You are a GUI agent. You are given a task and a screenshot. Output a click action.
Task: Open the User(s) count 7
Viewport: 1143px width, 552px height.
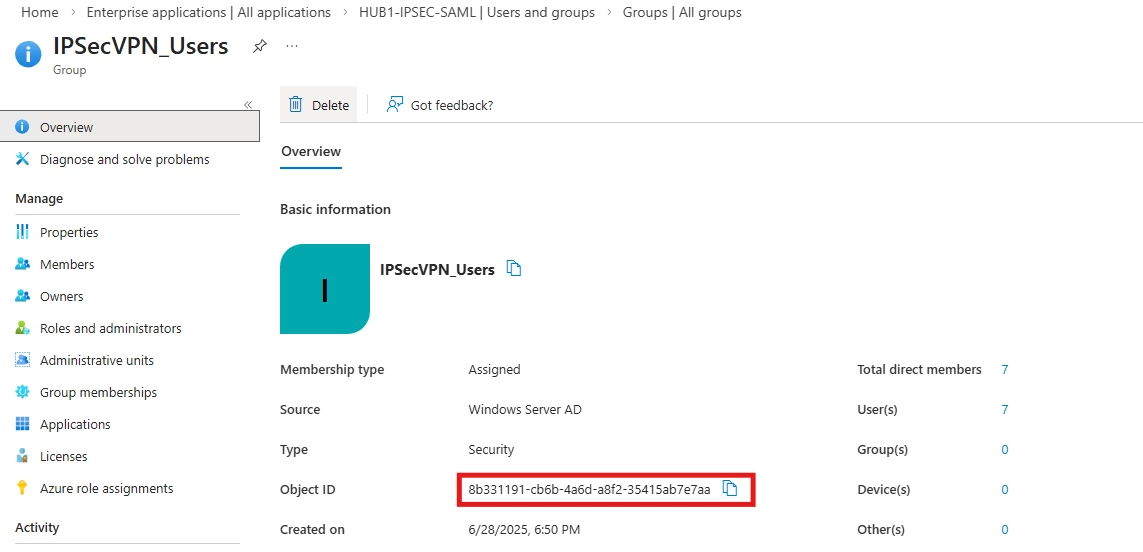1004,410
